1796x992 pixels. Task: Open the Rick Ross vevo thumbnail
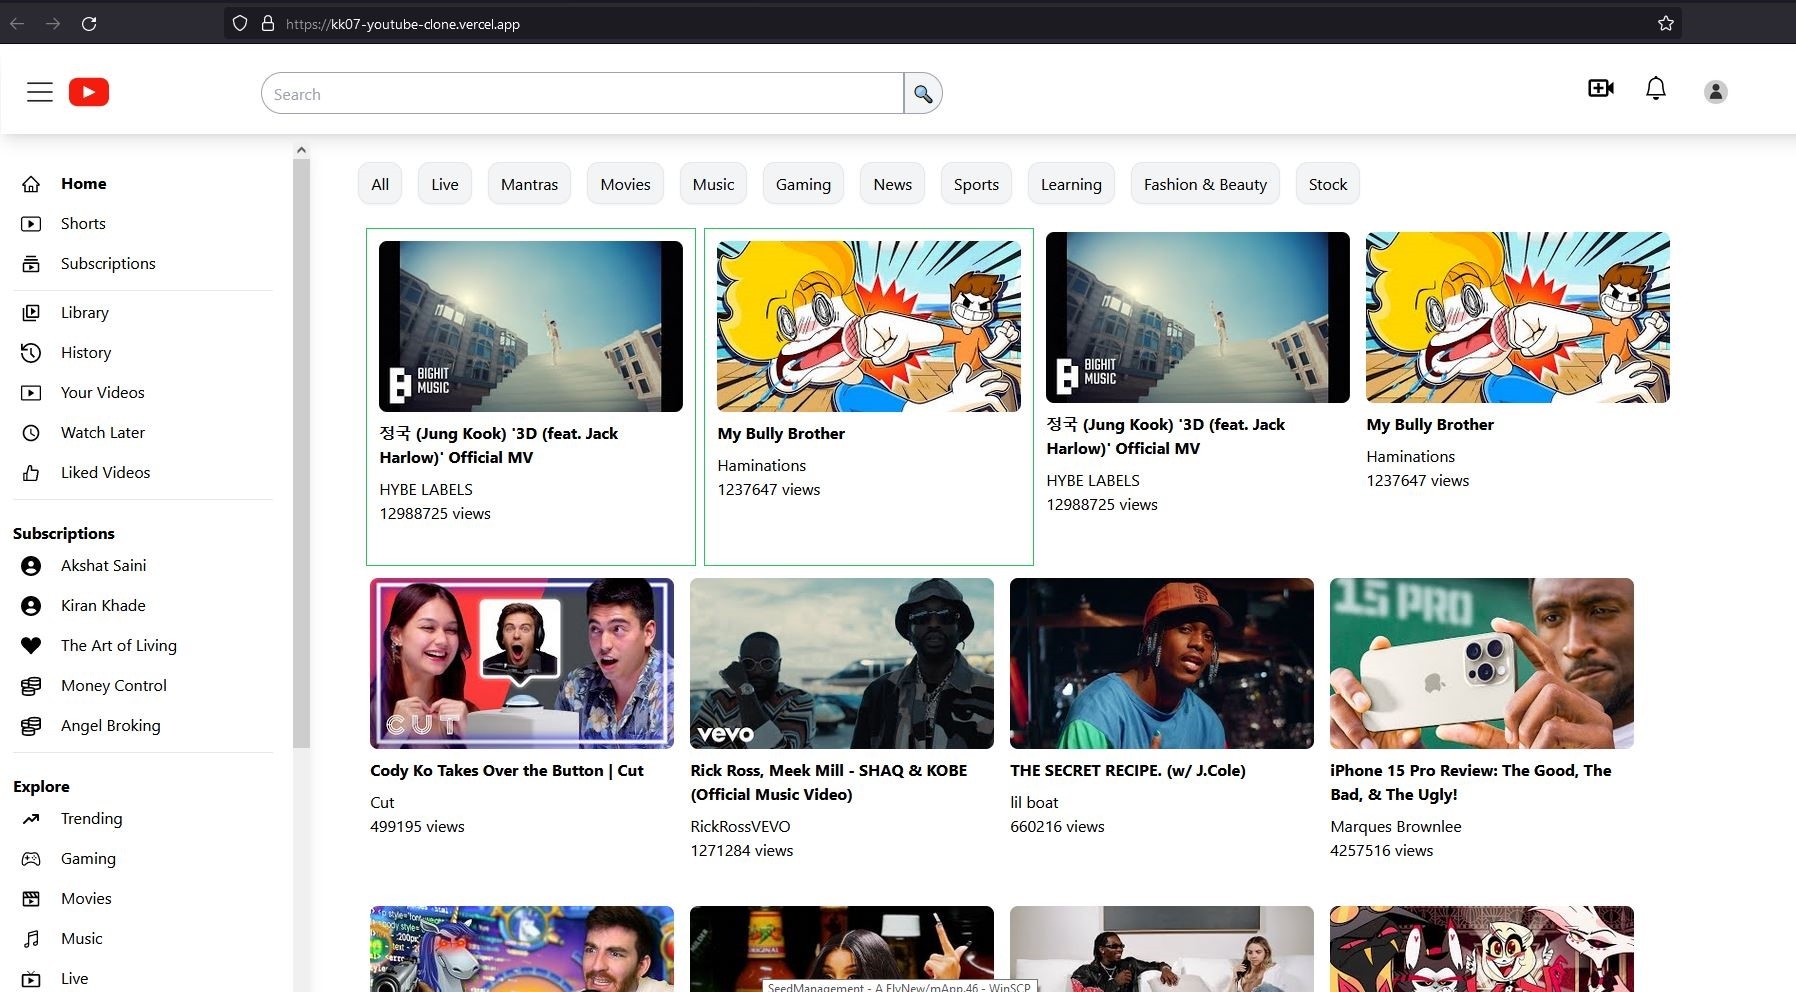(x=842, y=663)
